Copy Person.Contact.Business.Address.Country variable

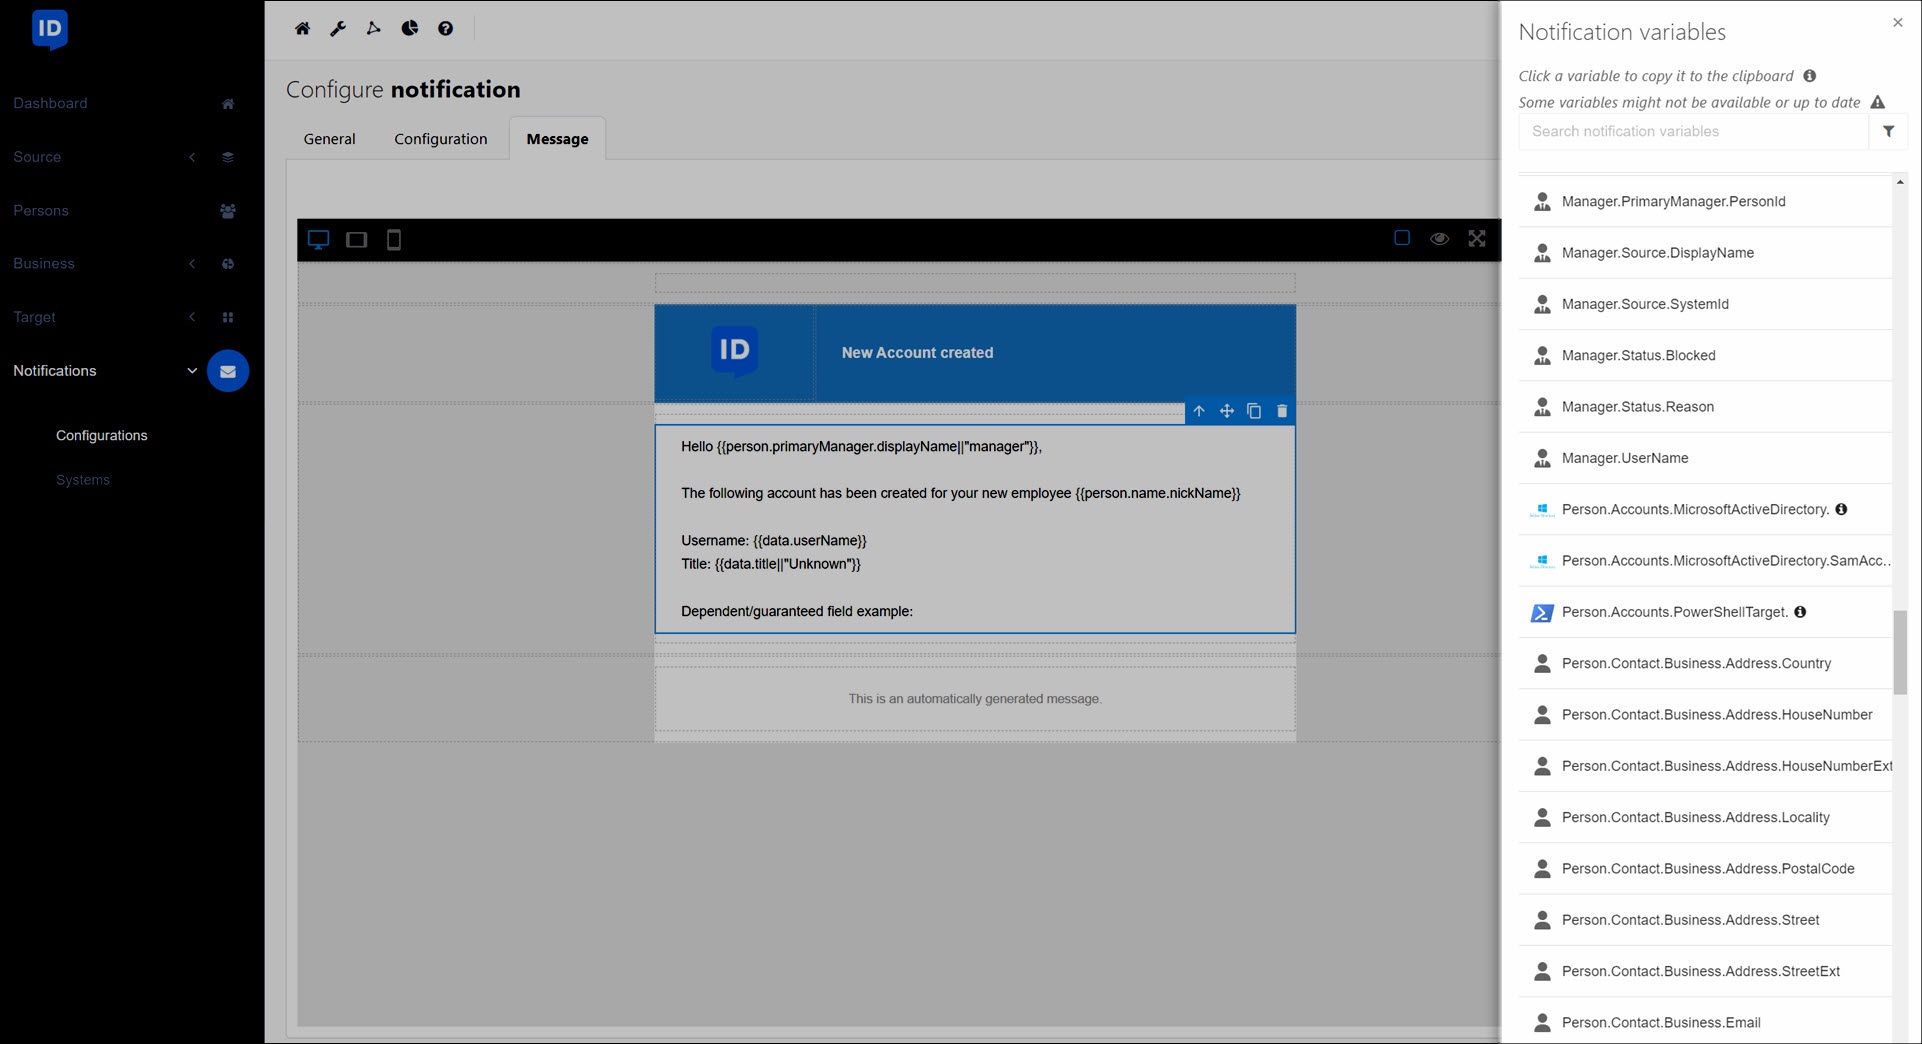tap(1705, 663)
